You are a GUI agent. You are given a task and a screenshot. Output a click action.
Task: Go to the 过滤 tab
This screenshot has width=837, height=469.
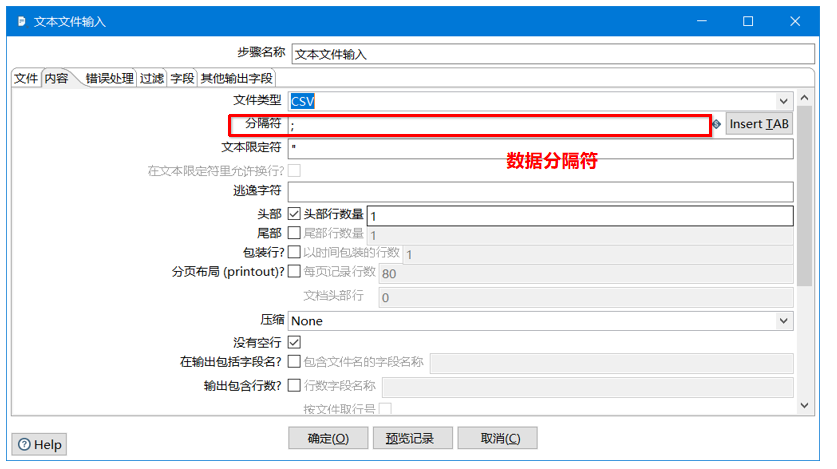point(152,78)
